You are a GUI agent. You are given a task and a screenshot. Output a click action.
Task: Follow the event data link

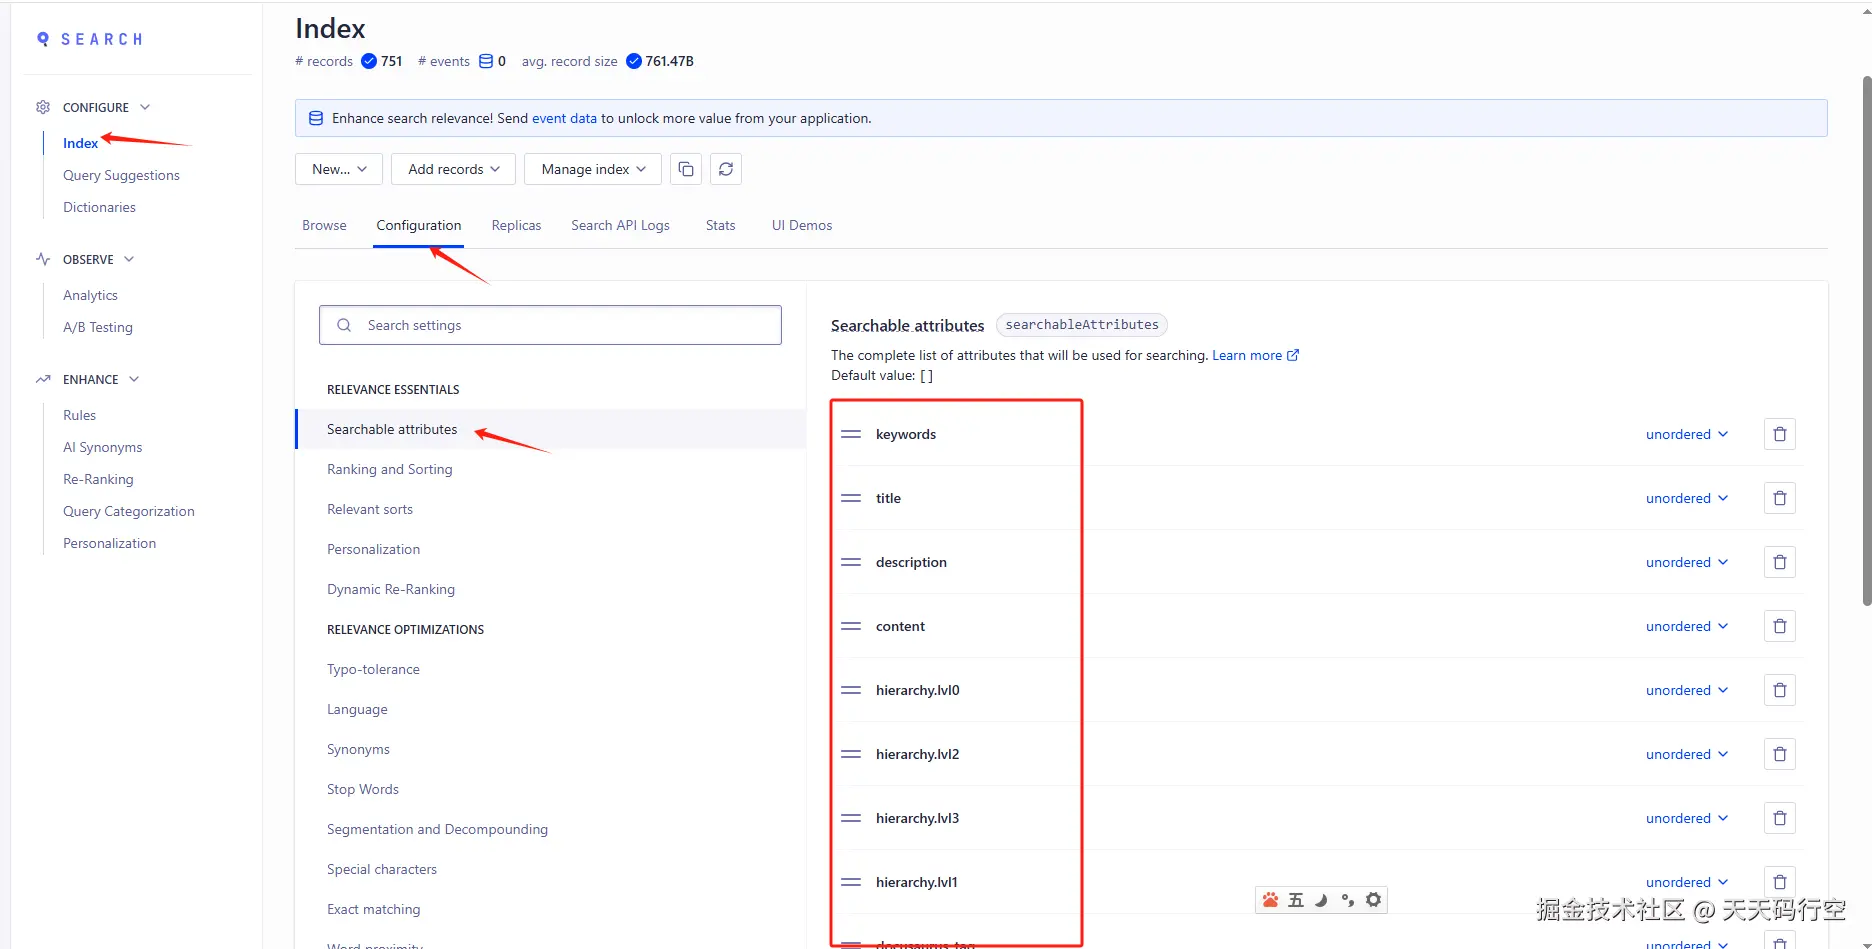pos(564,118)
